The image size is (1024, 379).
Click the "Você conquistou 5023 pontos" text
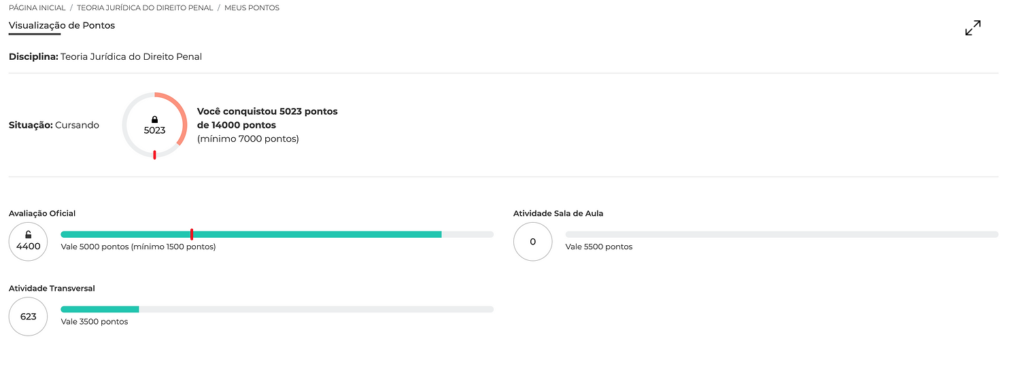[267, 111]
